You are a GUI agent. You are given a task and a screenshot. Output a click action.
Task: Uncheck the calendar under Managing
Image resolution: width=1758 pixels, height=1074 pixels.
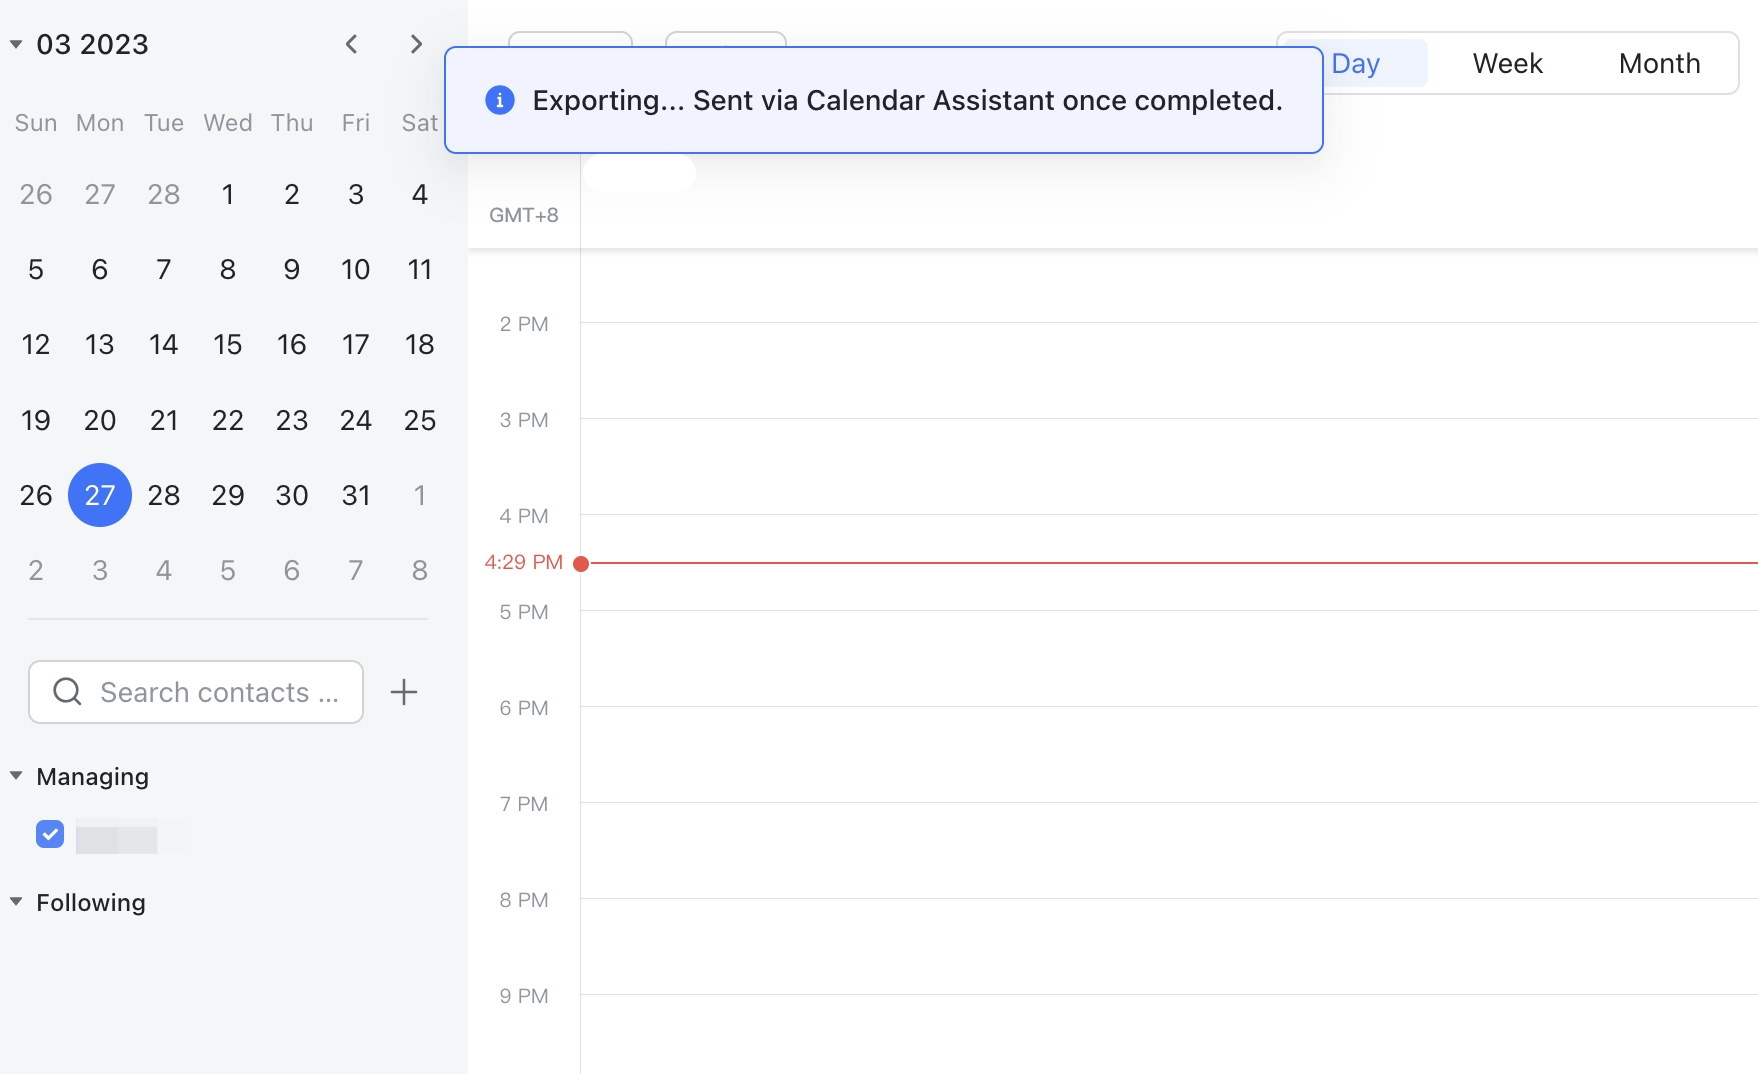coord(49,834)
